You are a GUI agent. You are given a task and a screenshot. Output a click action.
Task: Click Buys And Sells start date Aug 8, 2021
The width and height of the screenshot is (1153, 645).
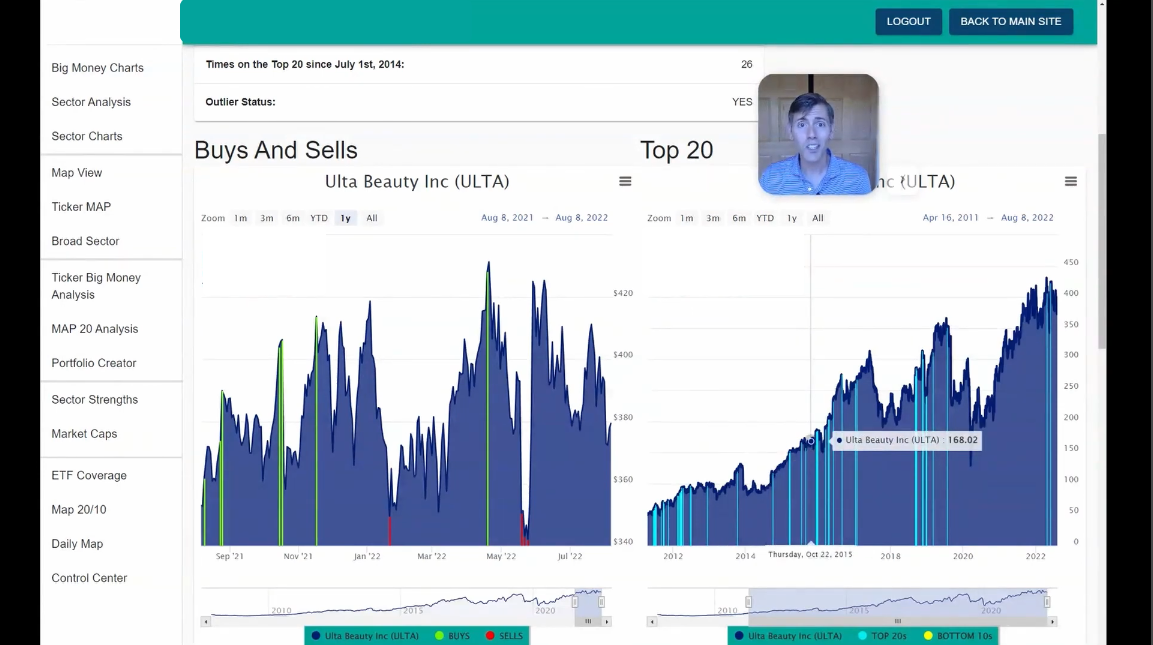[507, 218]
